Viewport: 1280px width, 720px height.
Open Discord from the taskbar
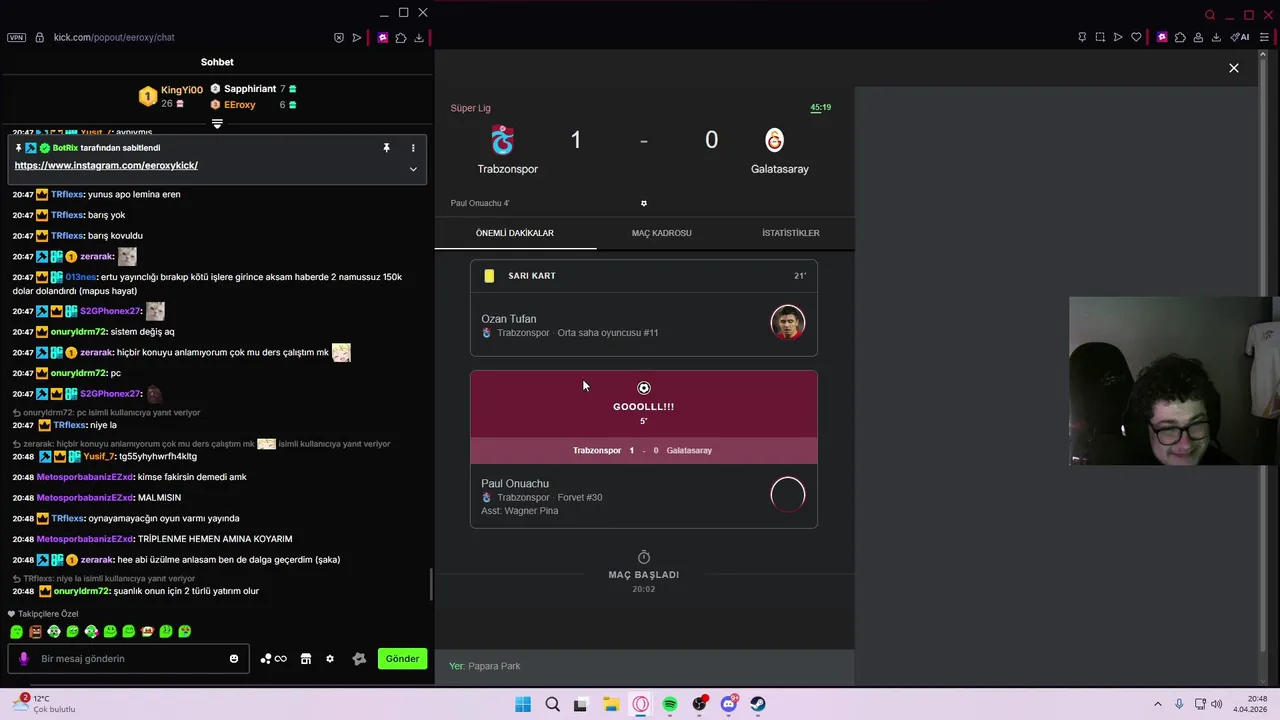(x=729, y=704)
